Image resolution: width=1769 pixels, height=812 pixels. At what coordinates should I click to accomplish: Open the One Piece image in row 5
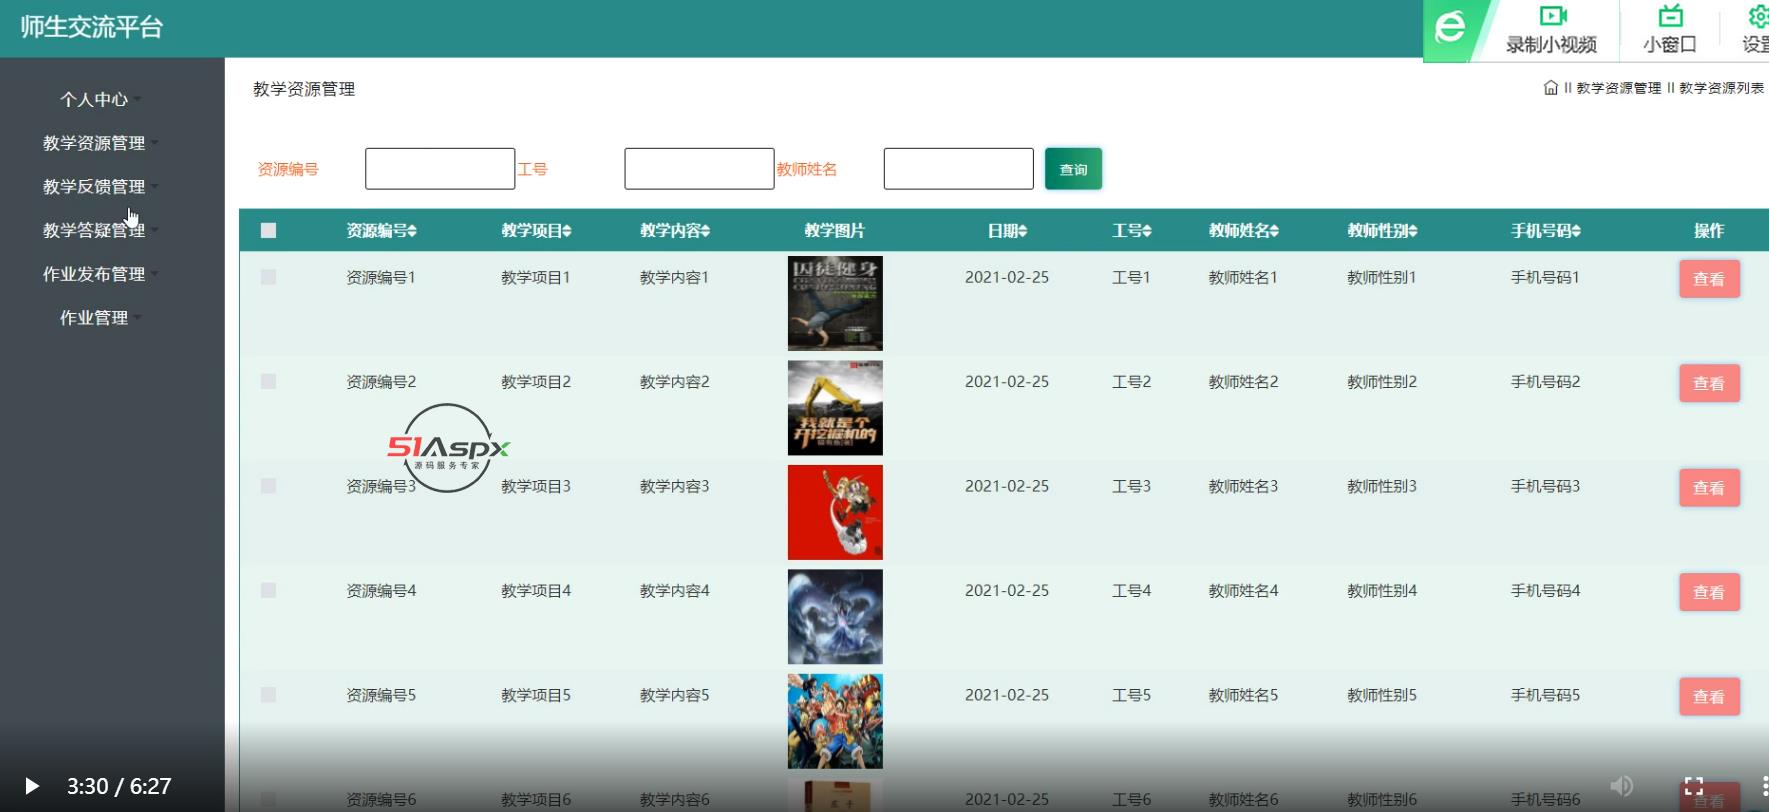pos(835,721)
